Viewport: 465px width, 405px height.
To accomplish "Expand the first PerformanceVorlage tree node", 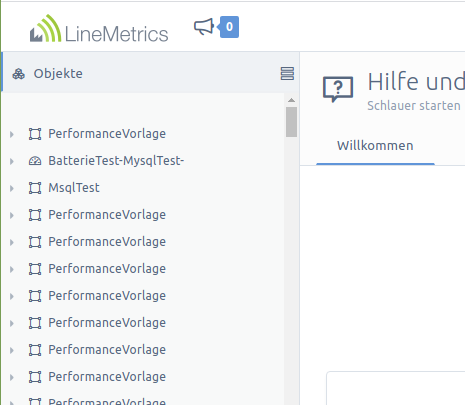I will pyautogui.click(x=12, y=134).
